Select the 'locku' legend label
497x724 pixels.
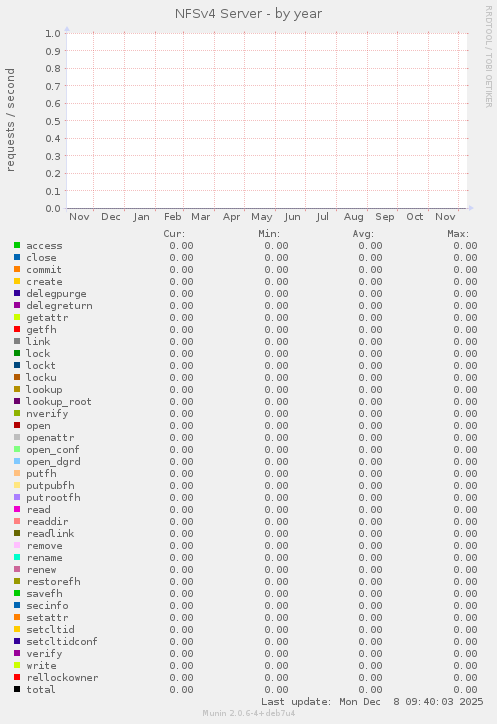pos(41,378)
